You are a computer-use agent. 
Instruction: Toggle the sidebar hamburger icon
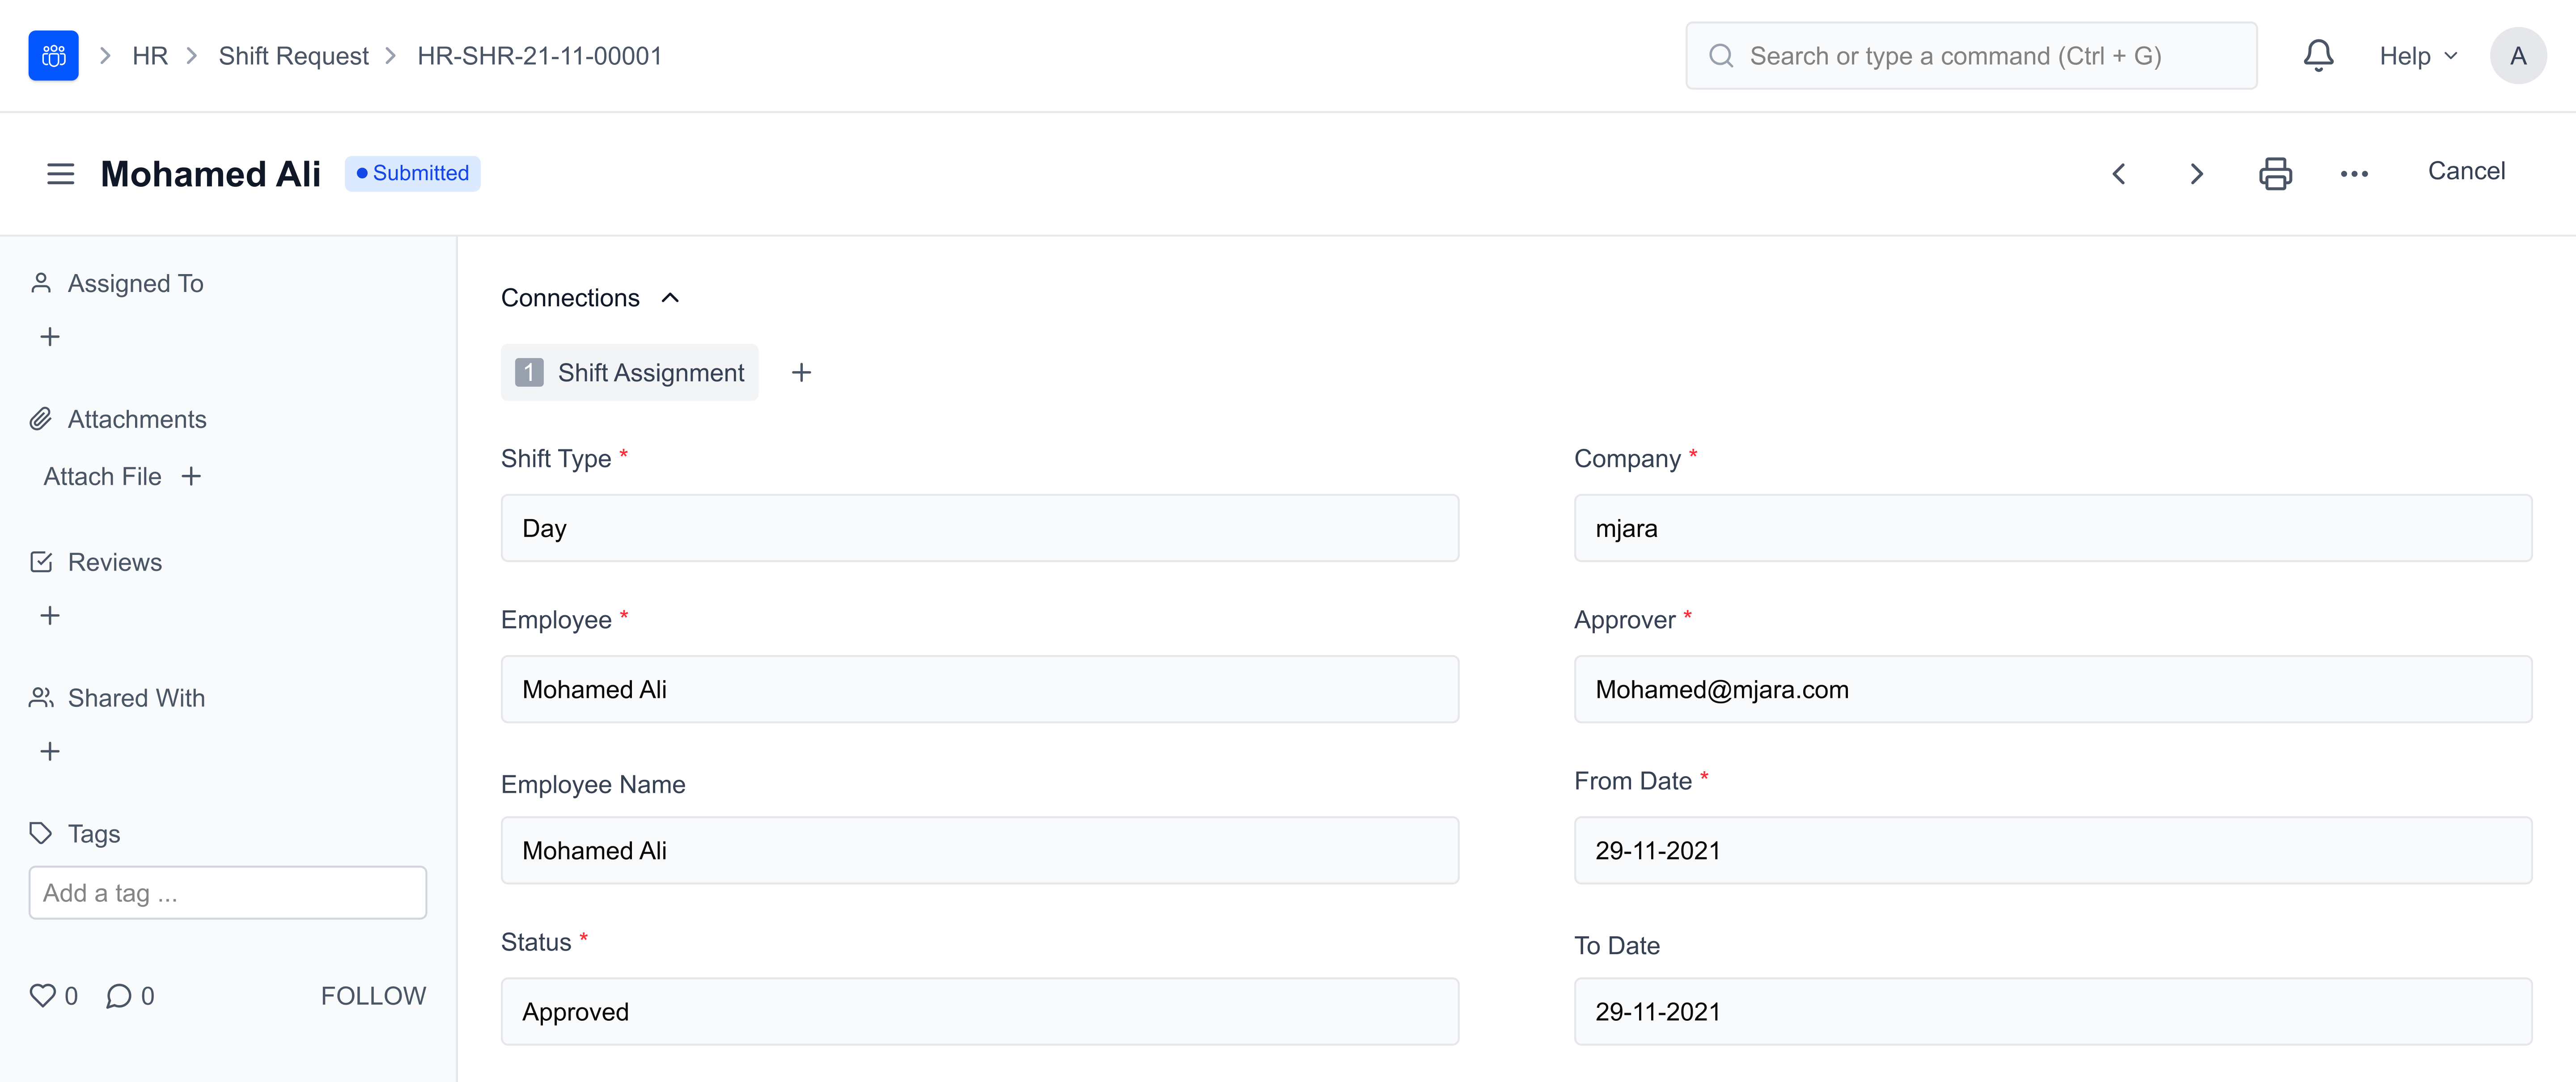coord(61,174)
